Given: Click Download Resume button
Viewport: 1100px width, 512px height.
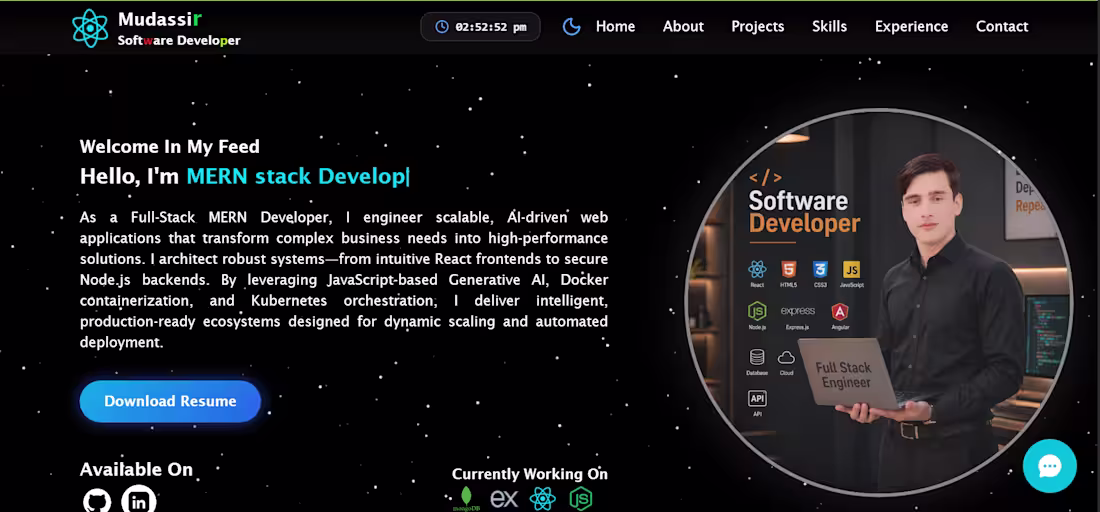Looking at the screenshot, I should pos(170,401).
